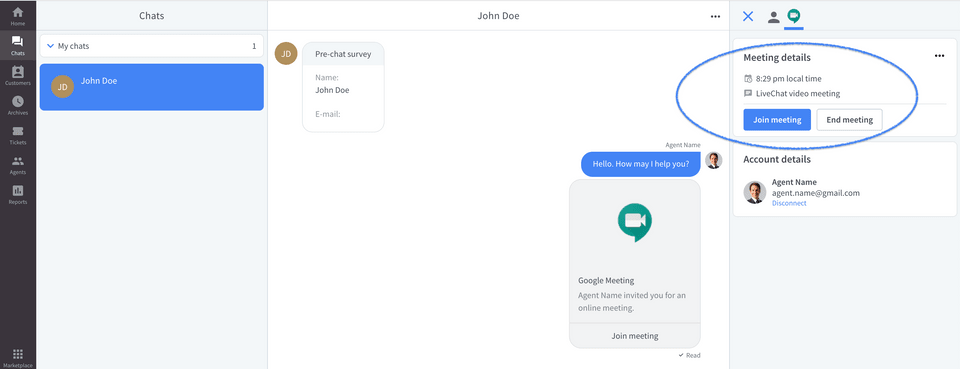Click 'Hello. How may I help you?' message
Image resolution: width=960 pixels, height=369 pixels.
click(x=640, y=164)
